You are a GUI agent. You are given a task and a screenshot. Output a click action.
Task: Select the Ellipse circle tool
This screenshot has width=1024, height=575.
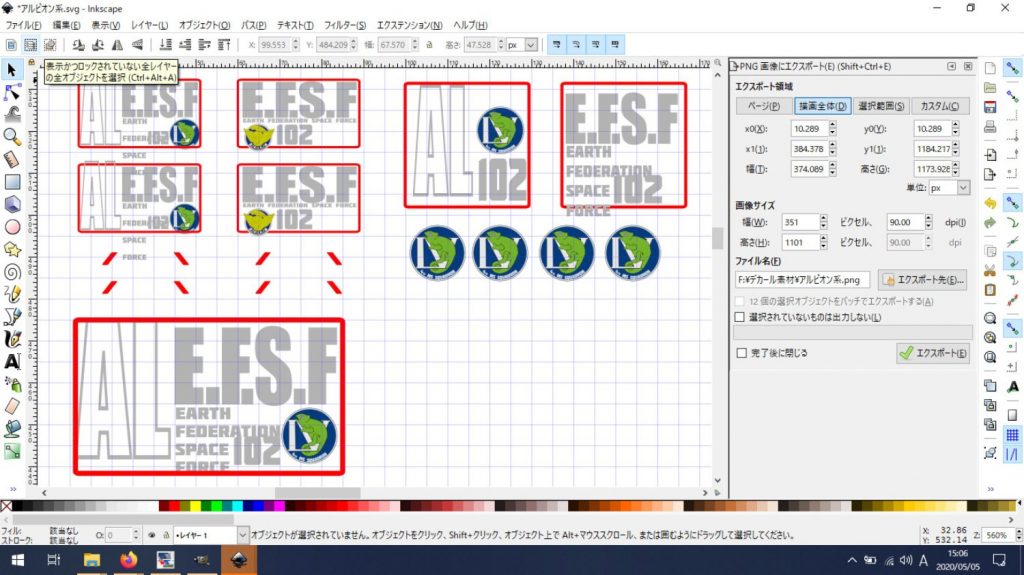[x=12, y=227]
